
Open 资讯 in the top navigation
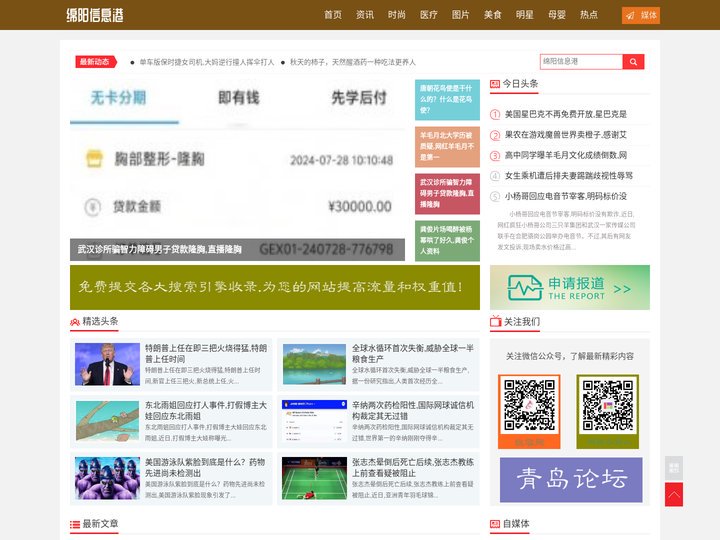[365, 15]
